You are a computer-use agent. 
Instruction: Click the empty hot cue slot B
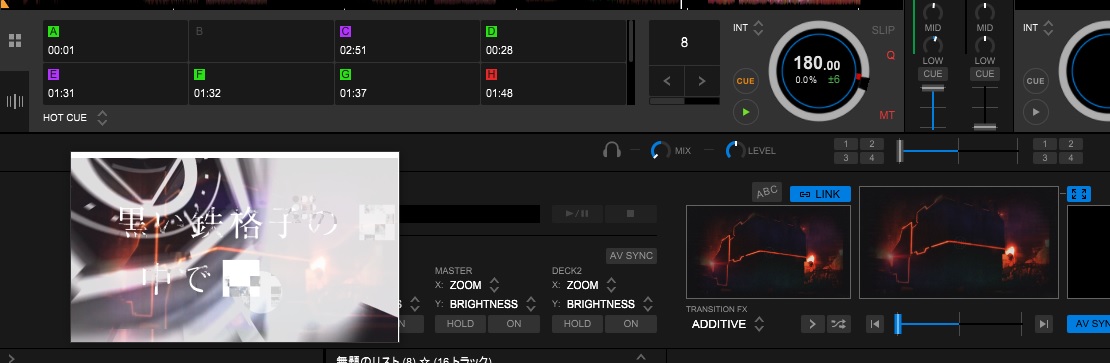click(x=261, y=41)
